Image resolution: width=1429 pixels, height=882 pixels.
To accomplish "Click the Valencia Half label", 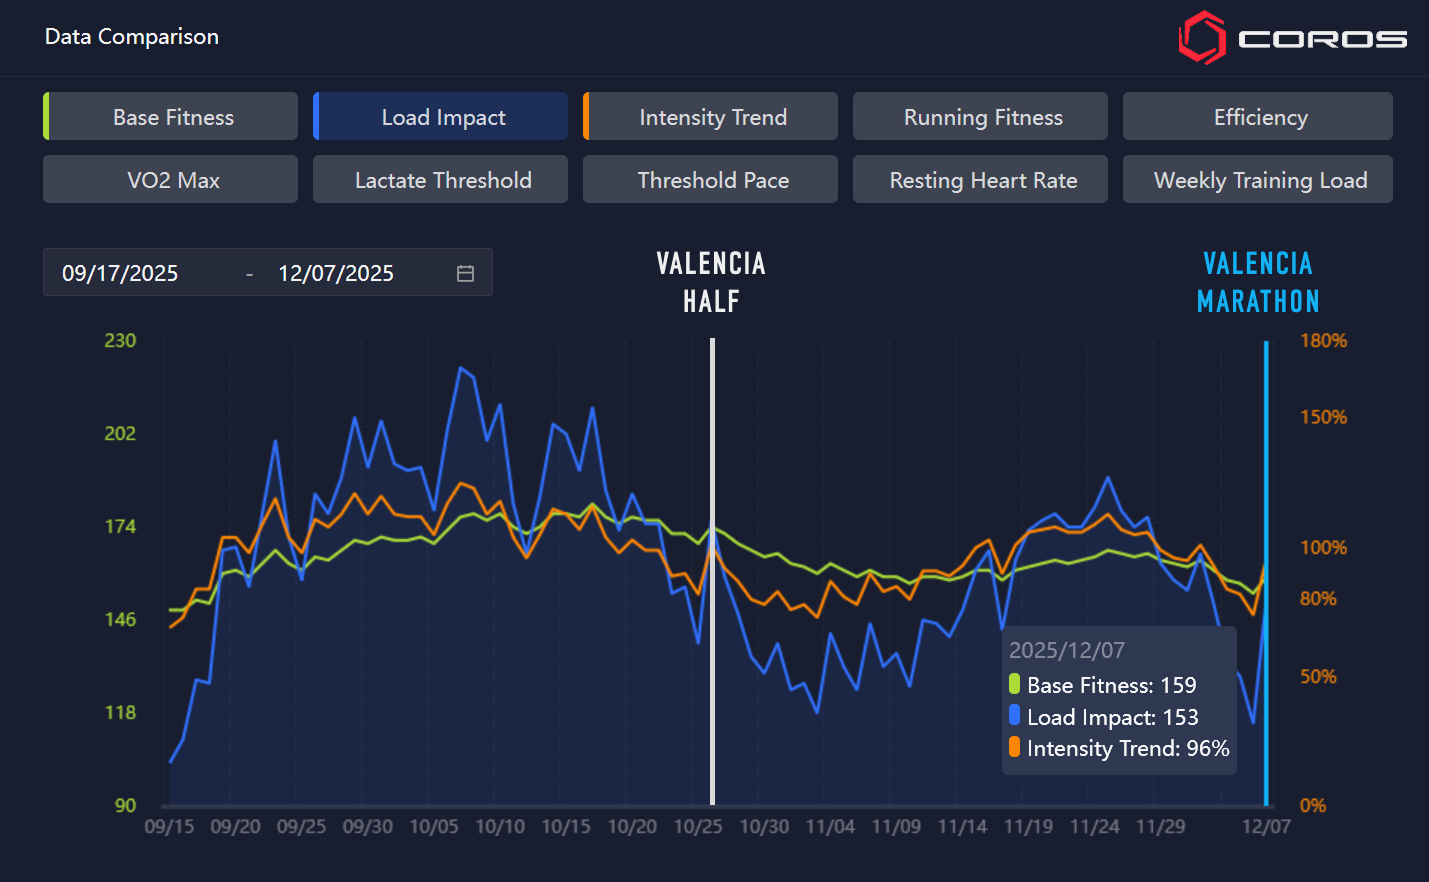I will click(711, 282).
